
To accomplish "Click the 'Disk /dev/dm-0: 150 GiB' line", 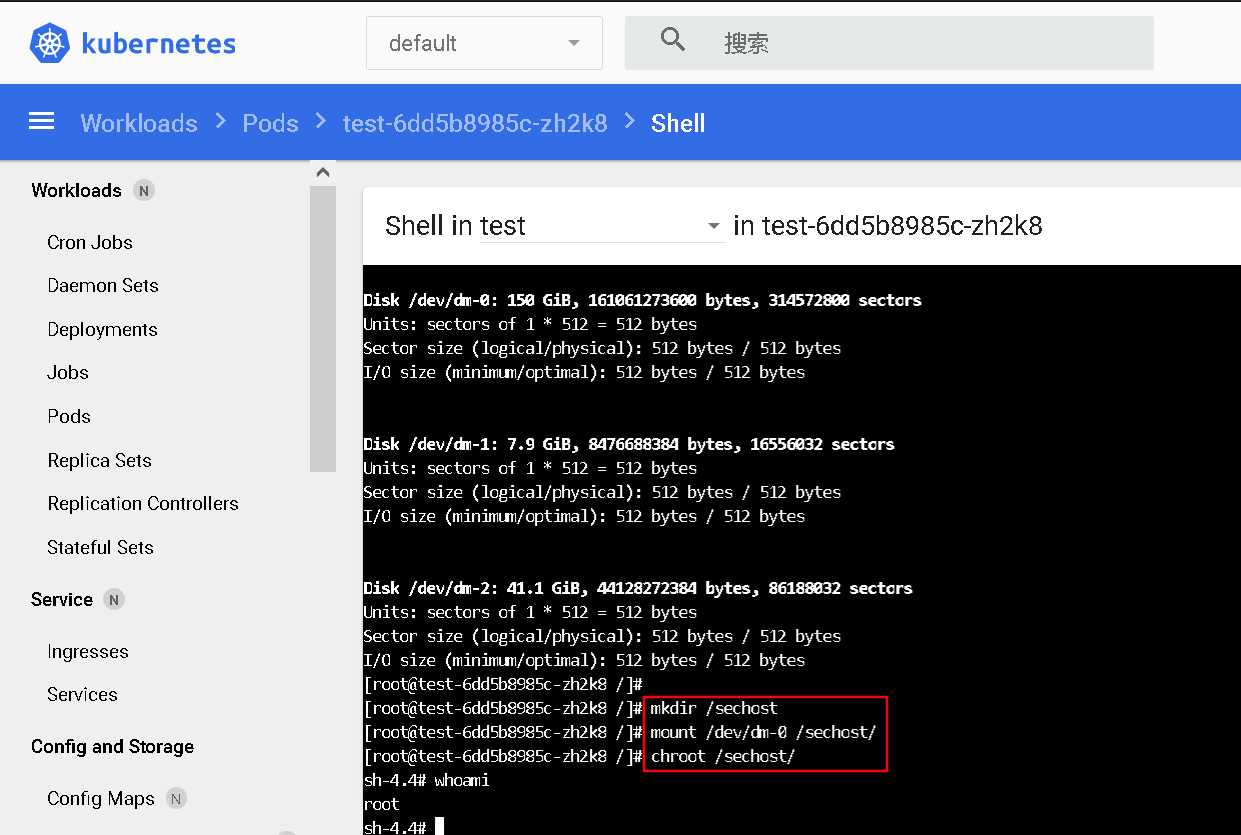I will tap(642, 300).
